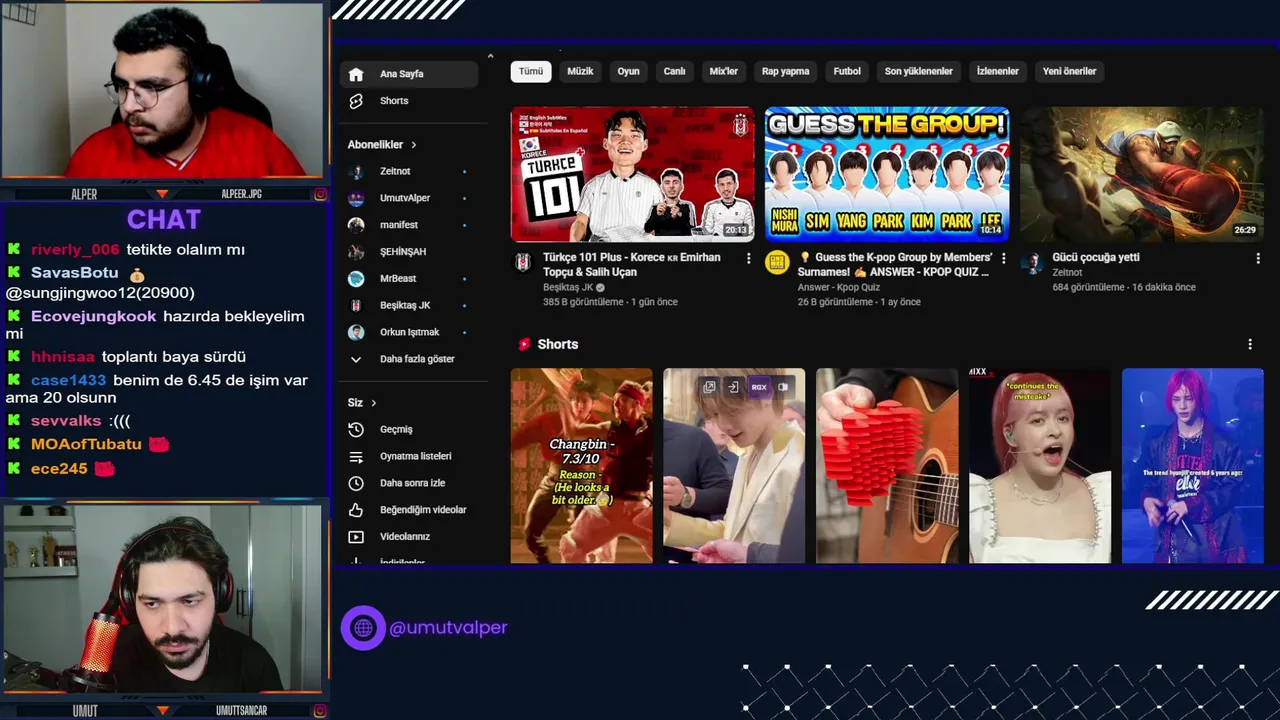Click case1433 username in chat
The width and height of the screenshot is (1280, 720).
tap(68, 381)
